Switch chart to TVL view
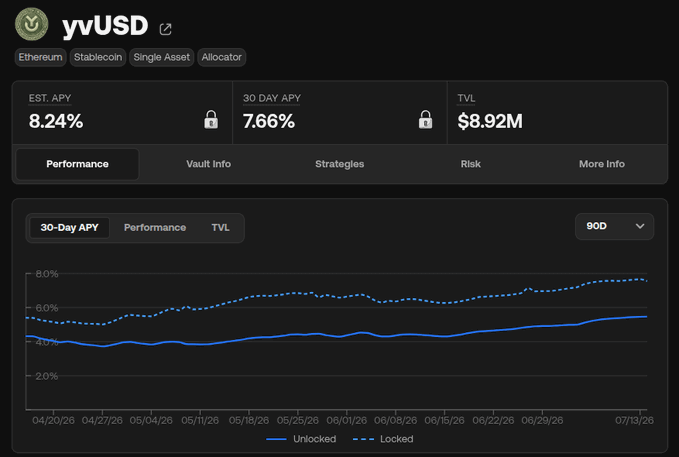 pos(220,227)
